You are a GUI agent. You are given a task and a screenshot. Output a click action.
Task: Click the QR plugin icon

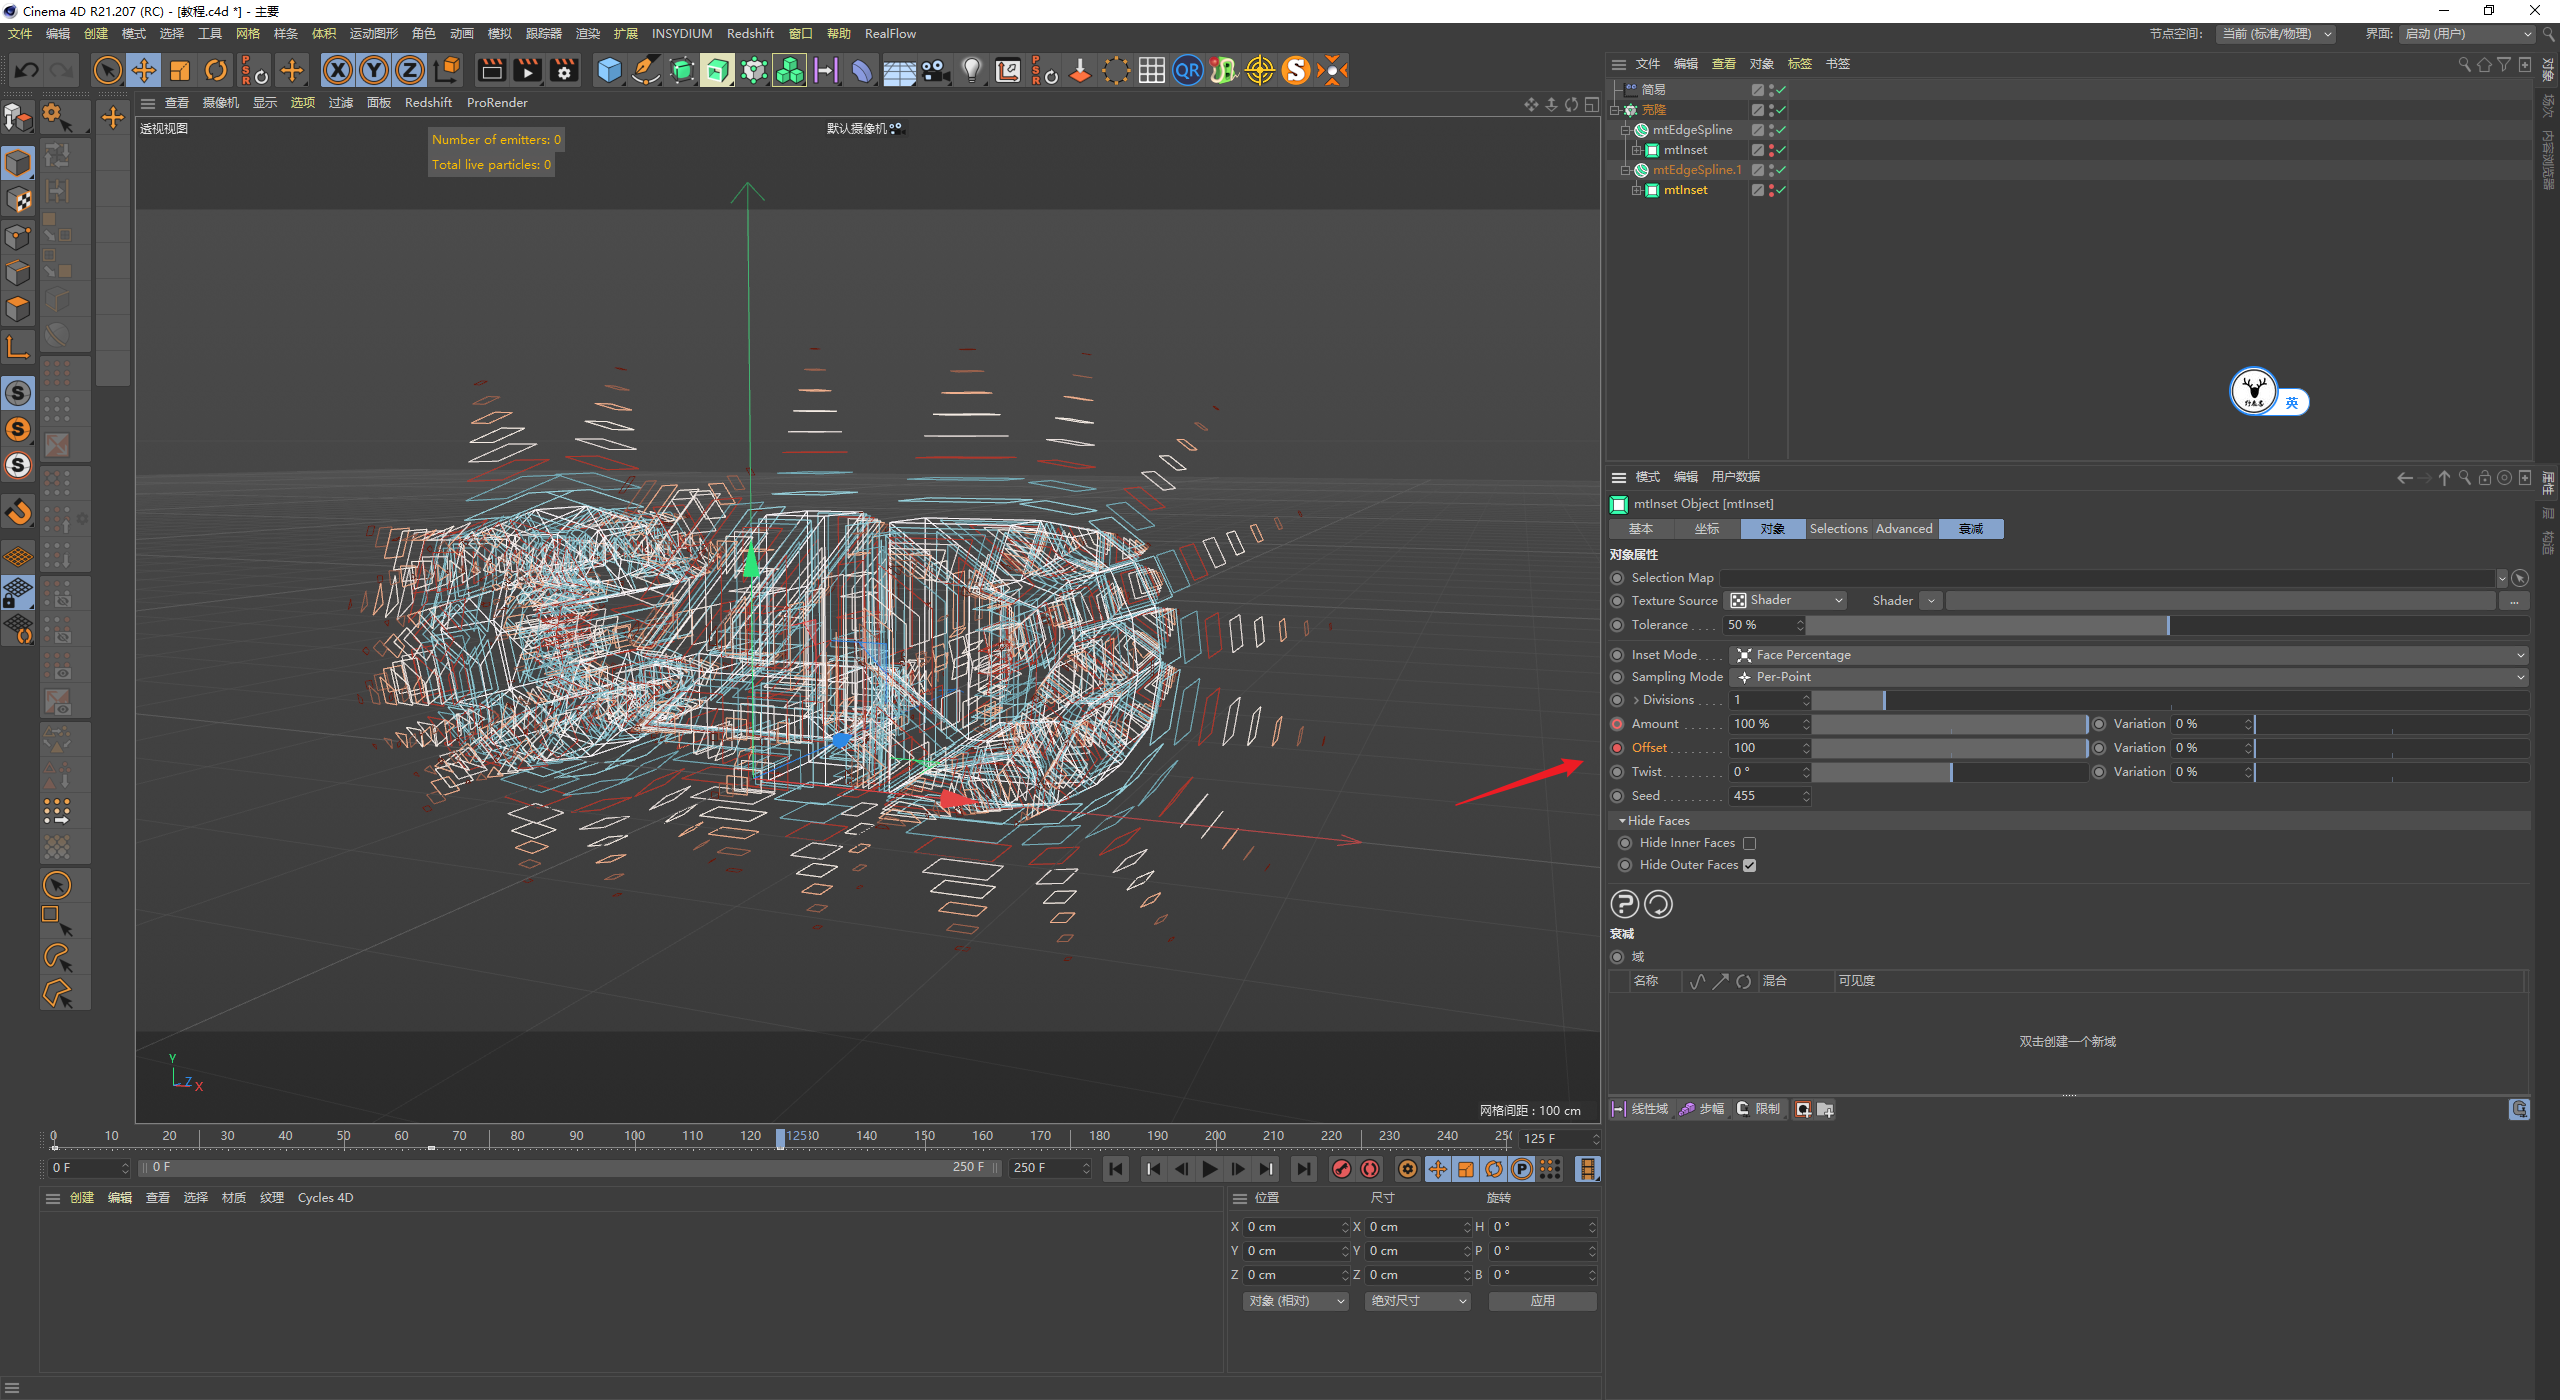[x=1187, y=70]
